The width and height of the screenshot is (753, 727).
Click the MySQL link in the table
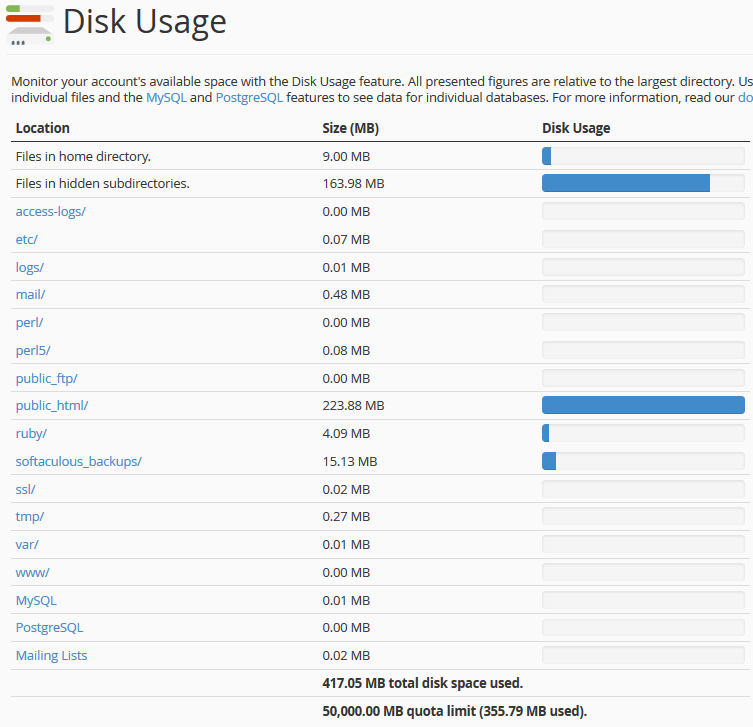(x=36, y=601)
